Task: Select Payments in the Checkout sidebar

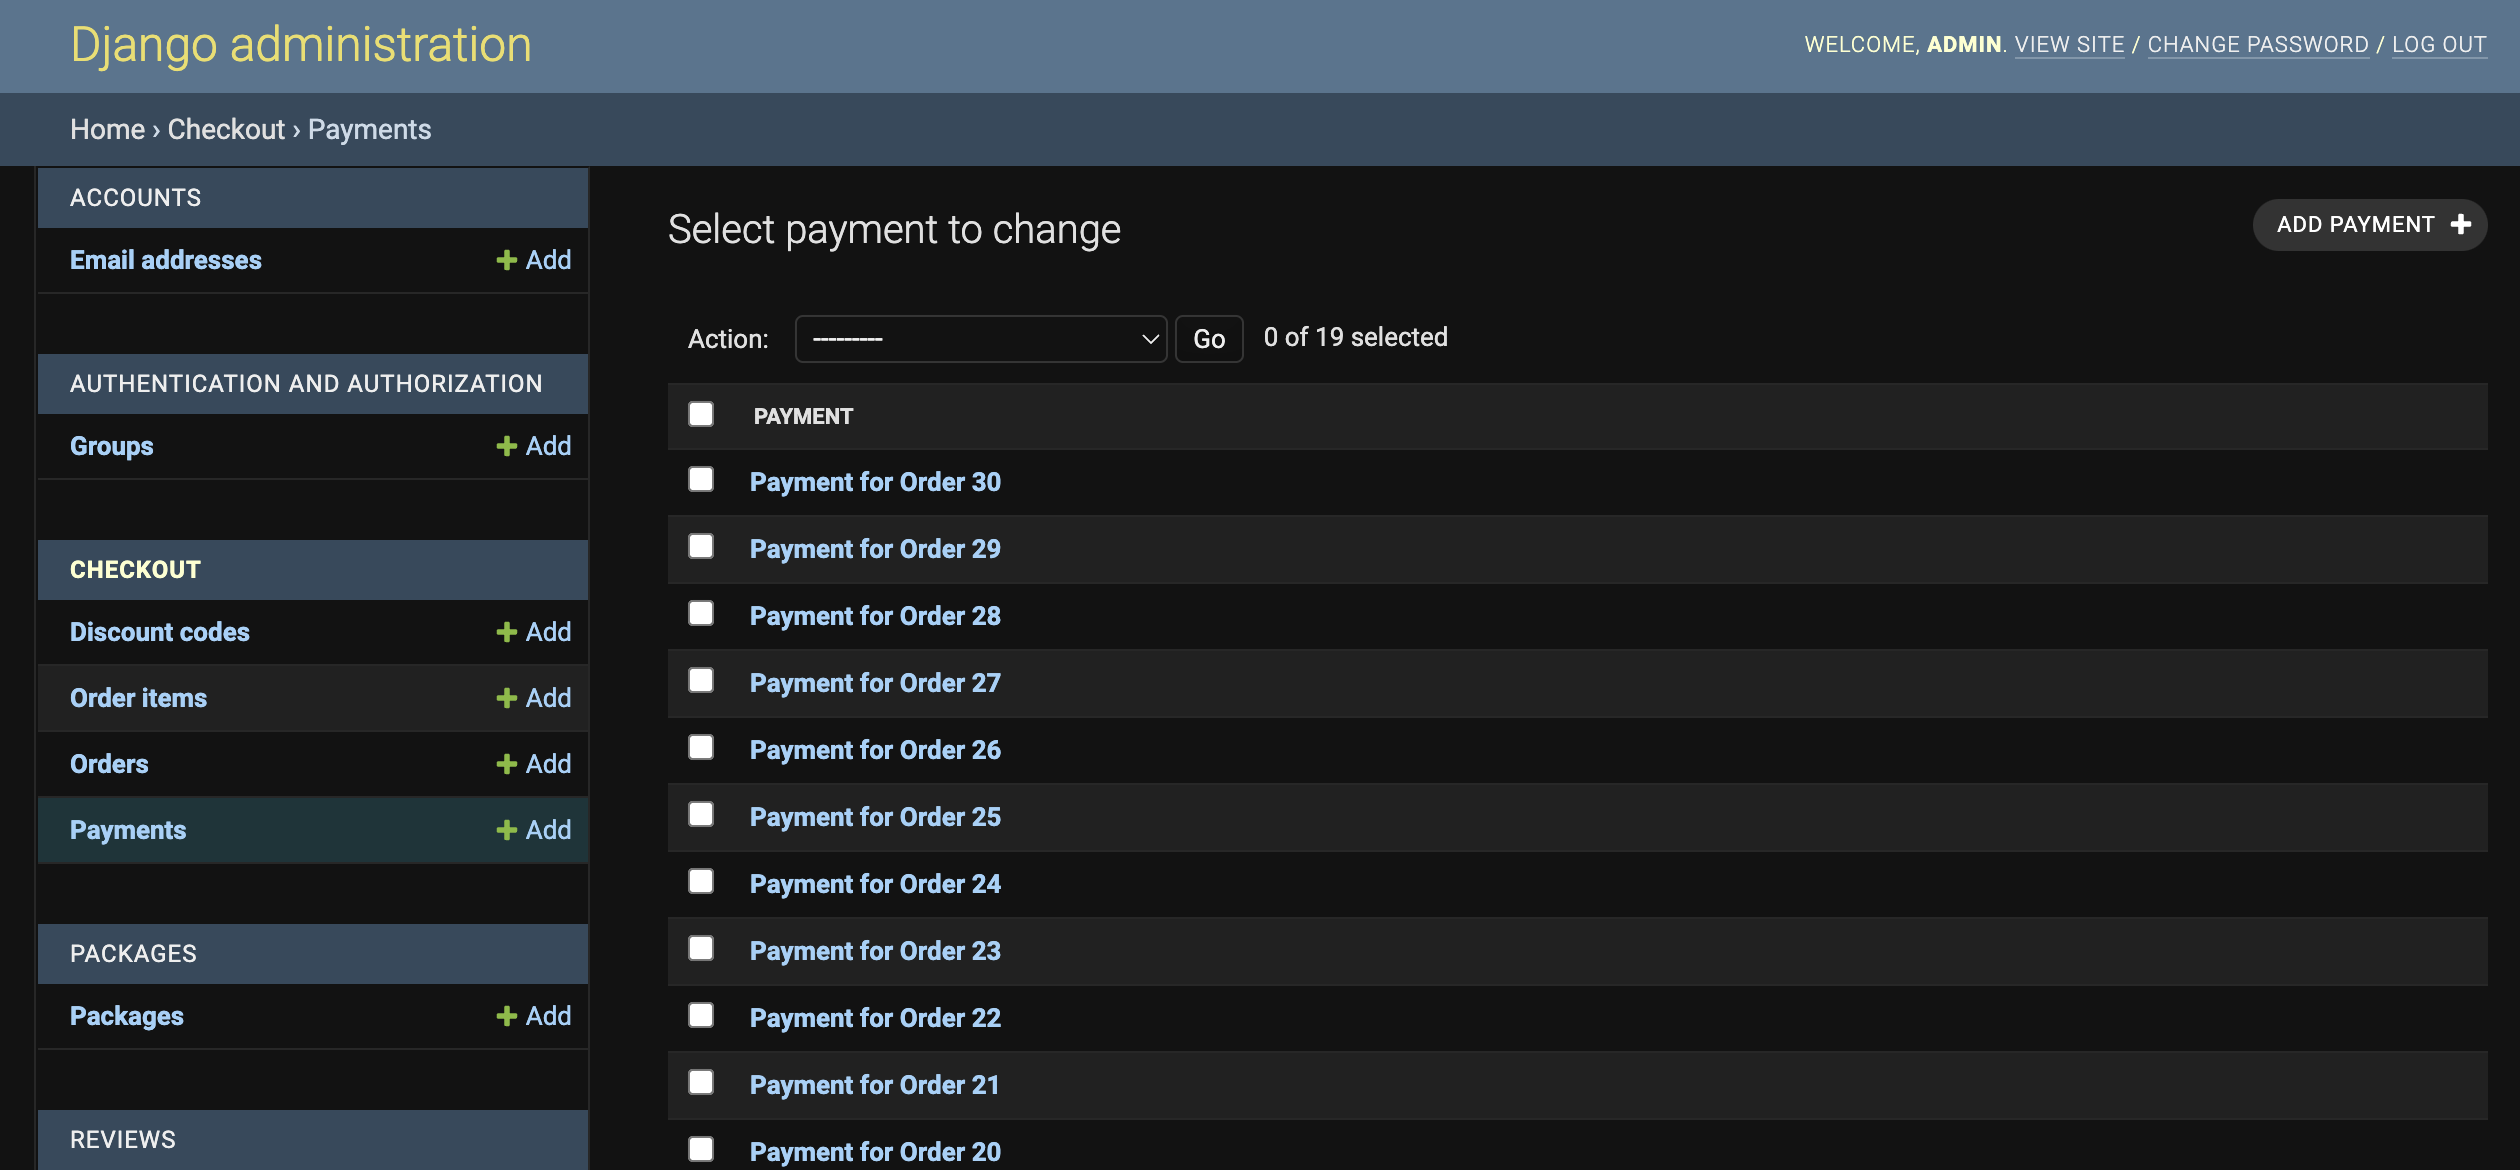Action: point(128,829)
